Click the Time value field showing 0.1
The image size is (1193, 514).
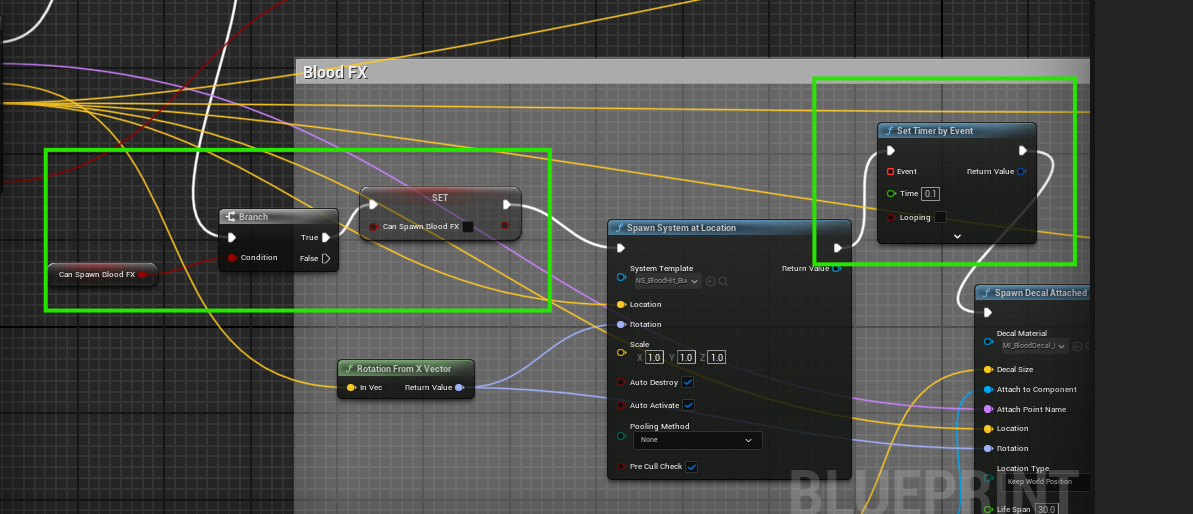click(931, 194)
